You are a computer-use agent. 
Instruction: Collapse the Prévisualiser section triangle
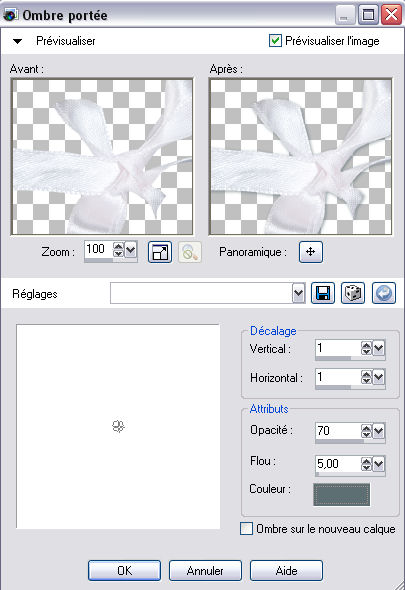17,41
